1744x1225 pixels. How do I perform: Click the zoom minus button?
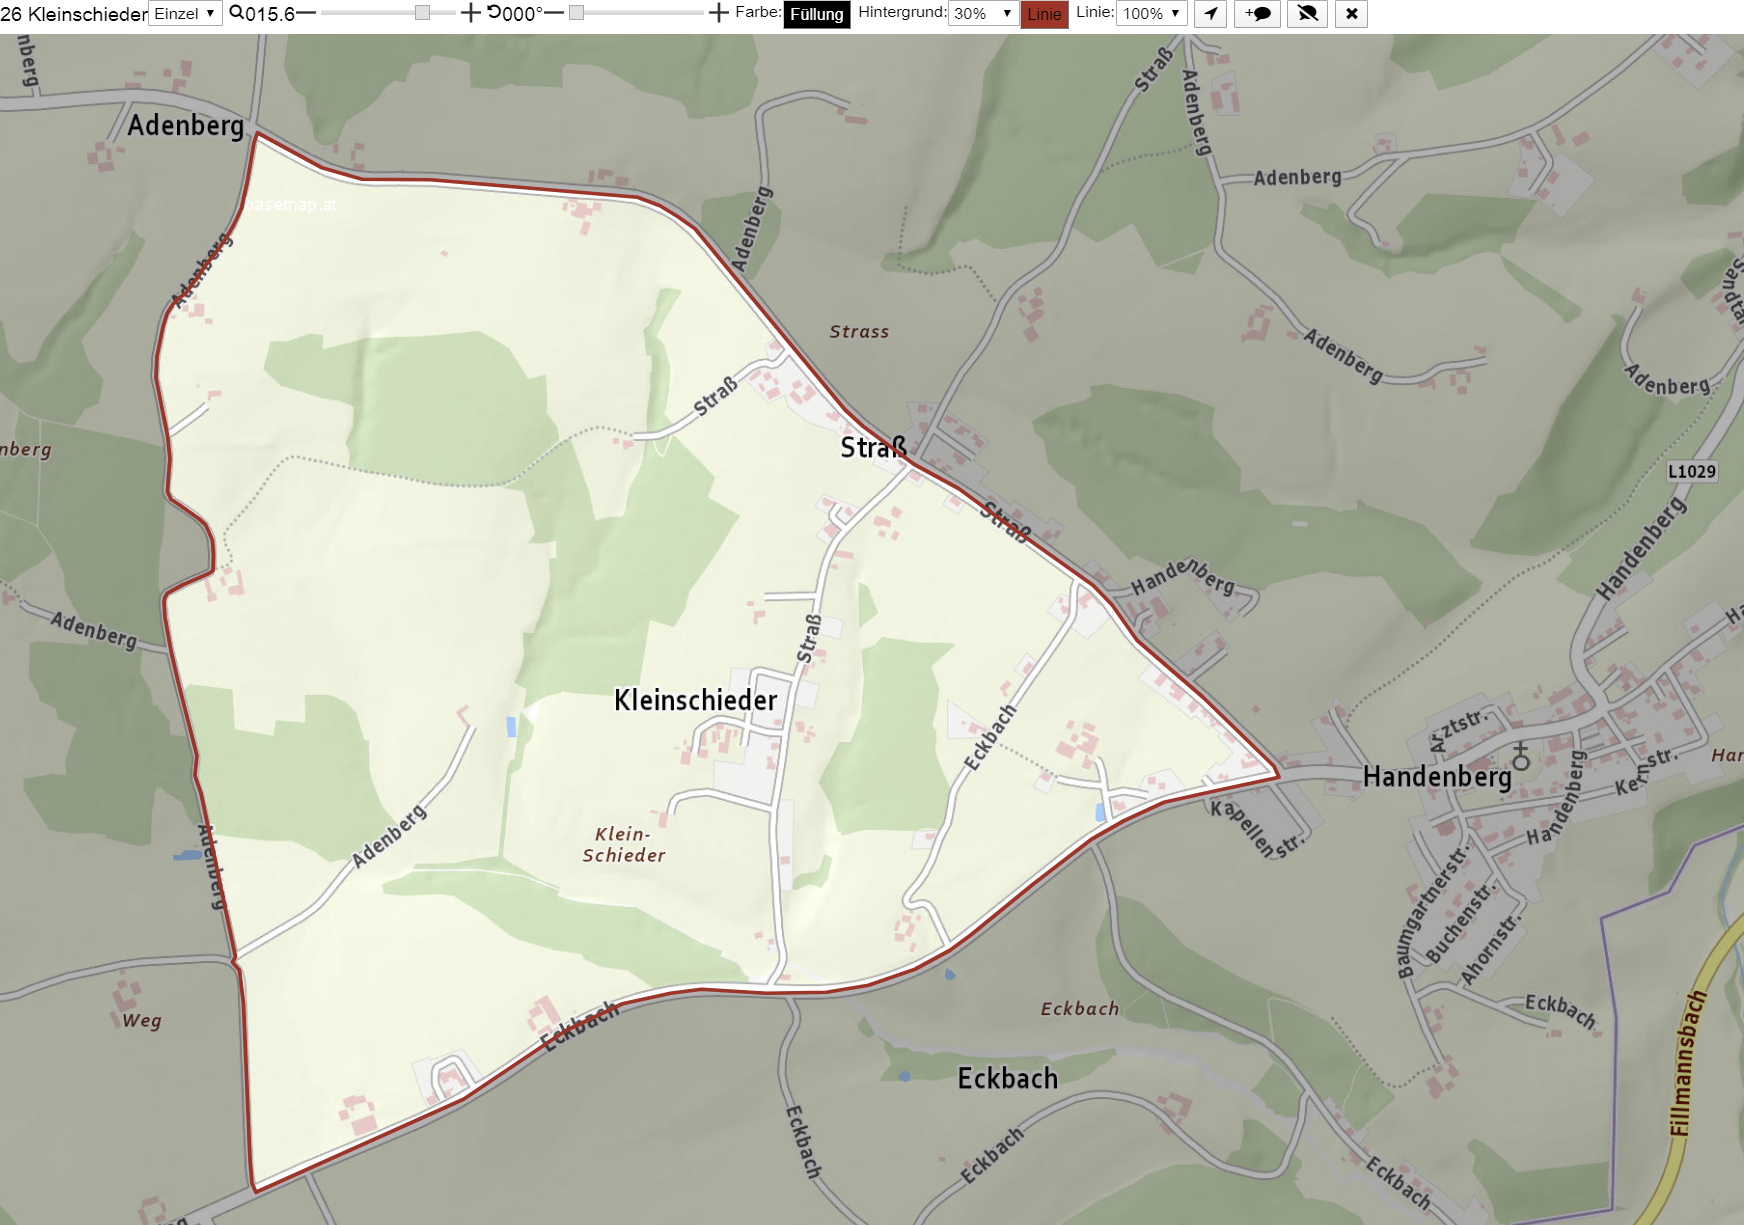pos(306,13)
